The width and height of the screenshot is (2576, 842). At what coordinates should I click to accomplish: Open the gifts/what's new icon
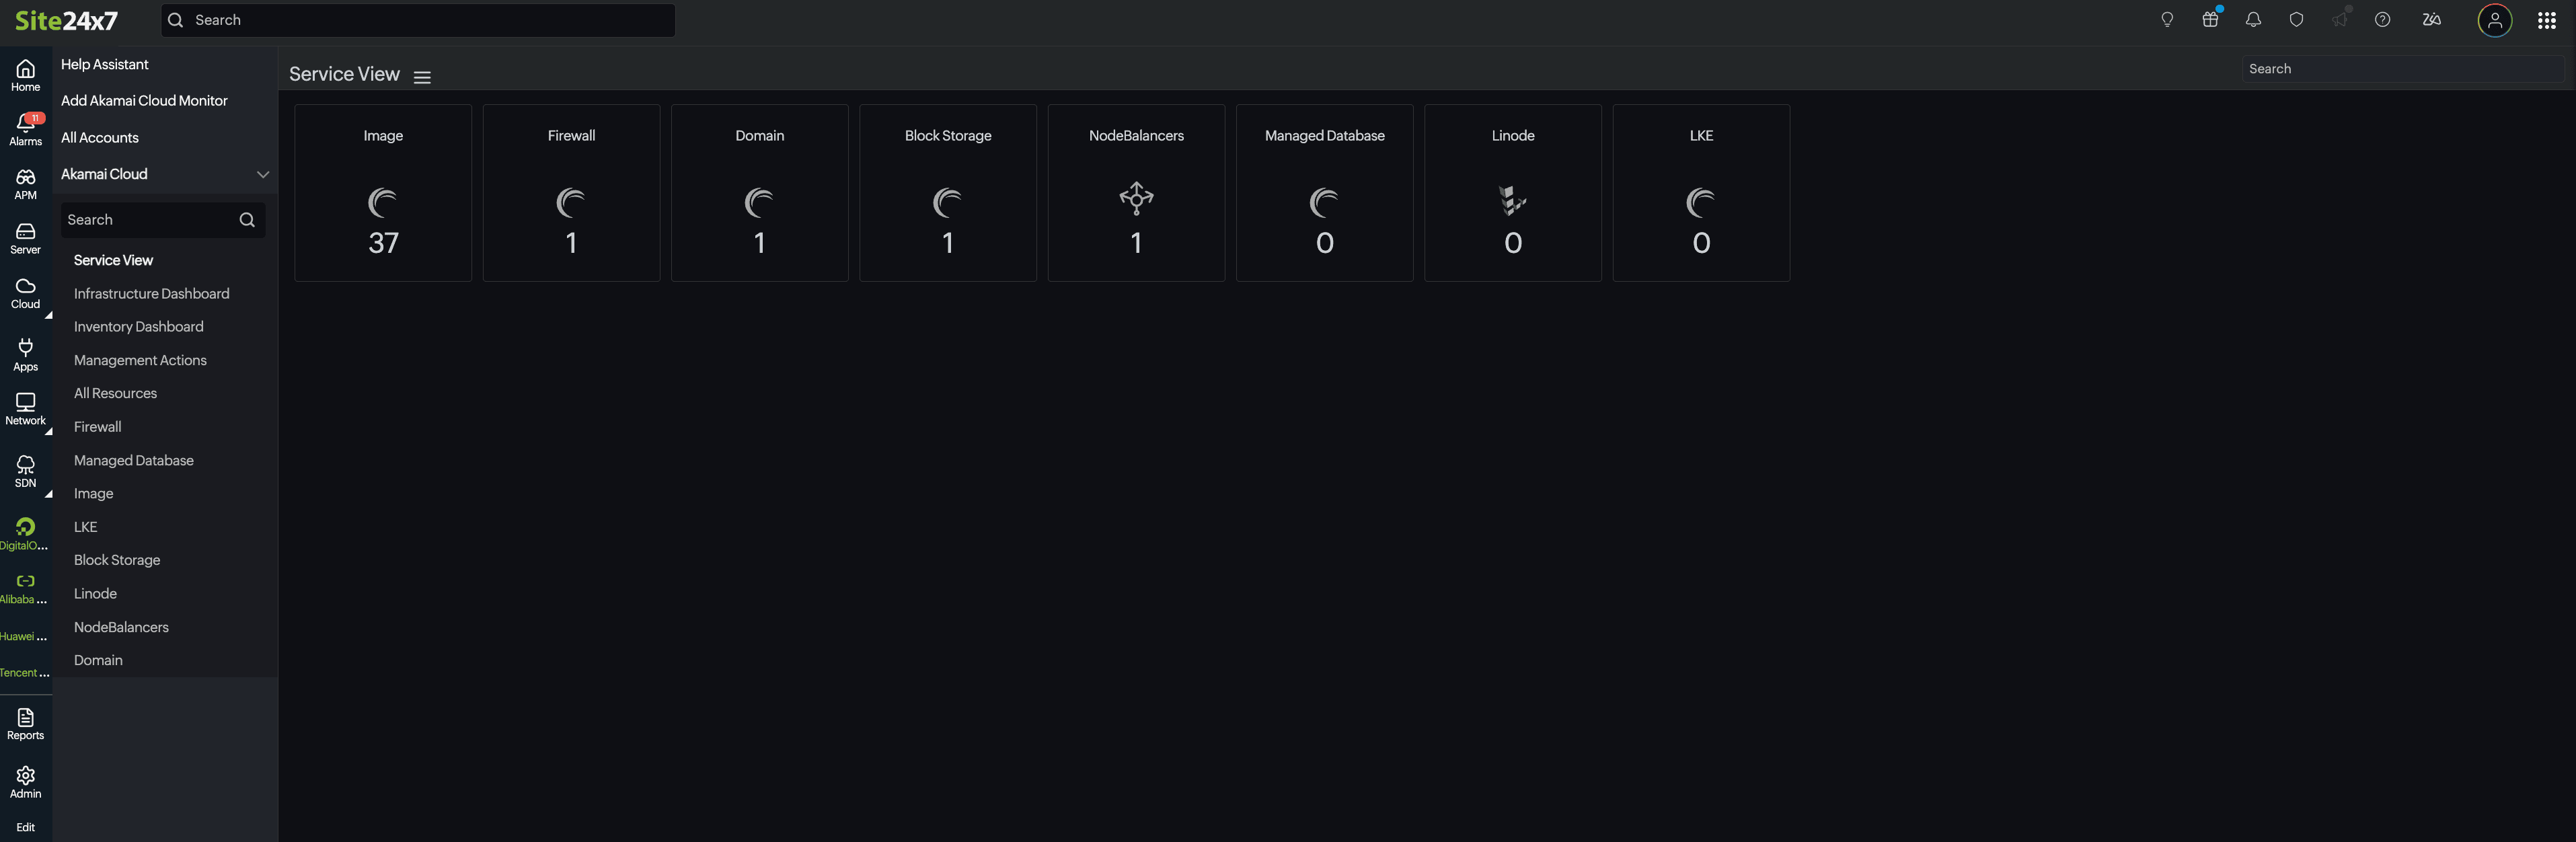[2210, 19]
